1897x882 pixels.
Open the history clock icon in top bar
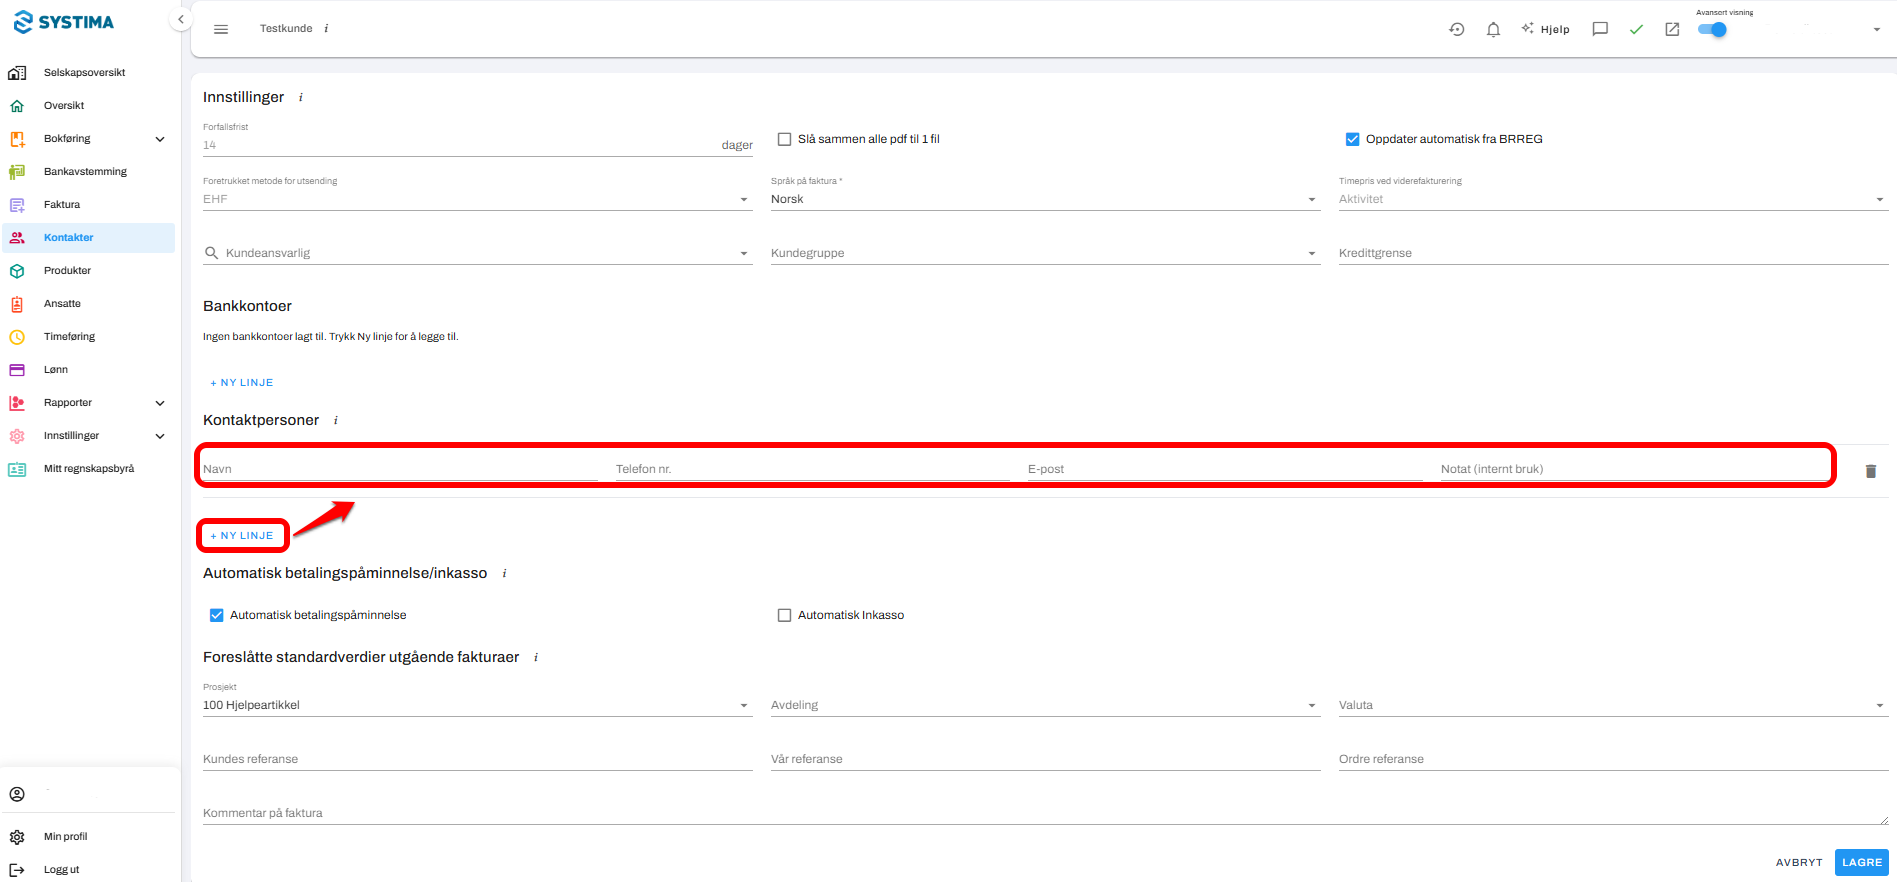tap(1457, 29)
